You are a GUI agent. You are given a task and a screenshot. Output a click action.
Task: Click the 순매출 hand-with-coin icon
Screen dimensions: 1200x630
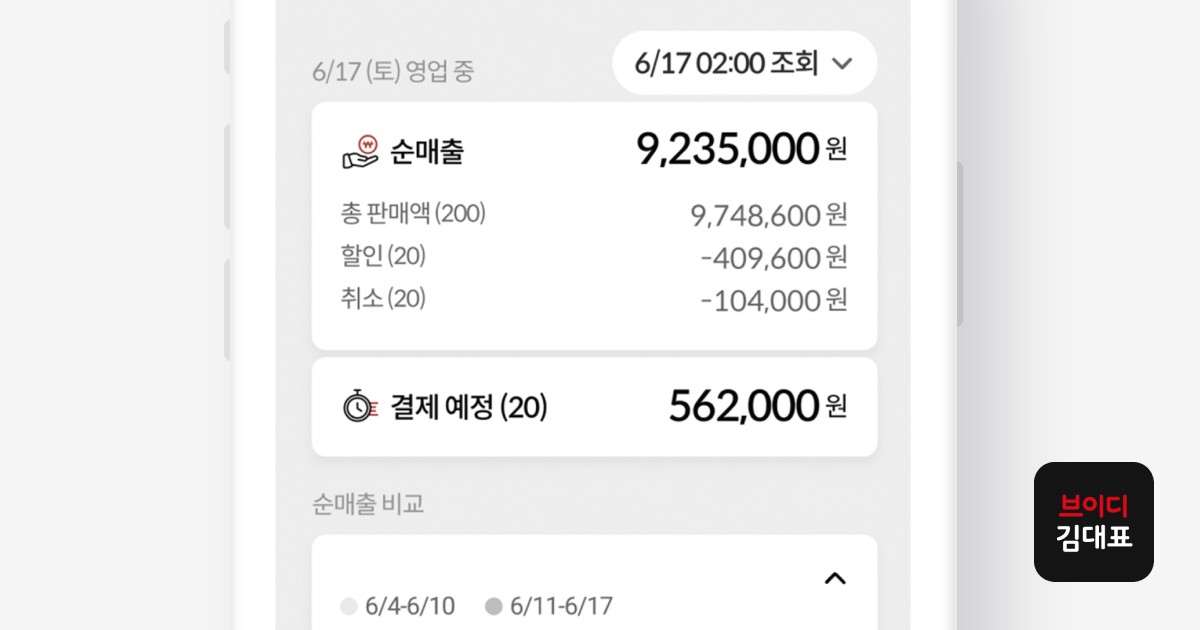click(361, 151)
